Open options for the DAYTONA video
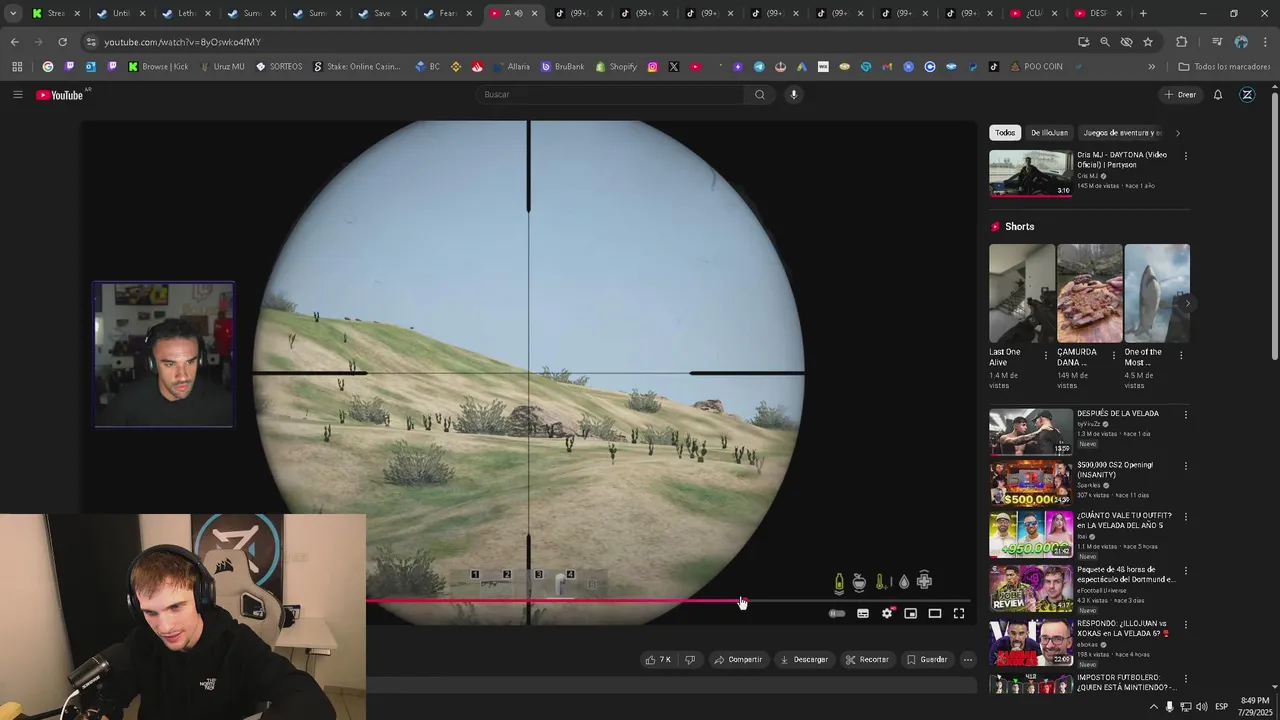1280x720 pixels. [x=1186, y=156]
